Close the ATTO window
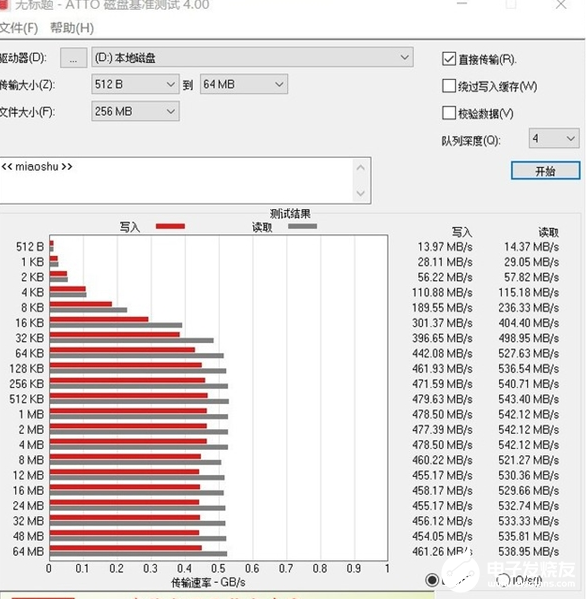The width and height of the screenshot is (586, 599). (561, 4)
